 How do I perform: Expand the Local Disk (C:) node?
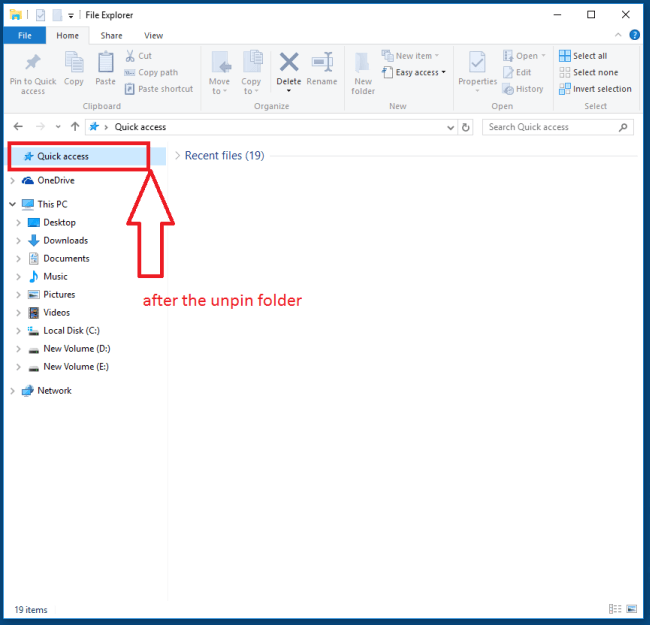18,331
